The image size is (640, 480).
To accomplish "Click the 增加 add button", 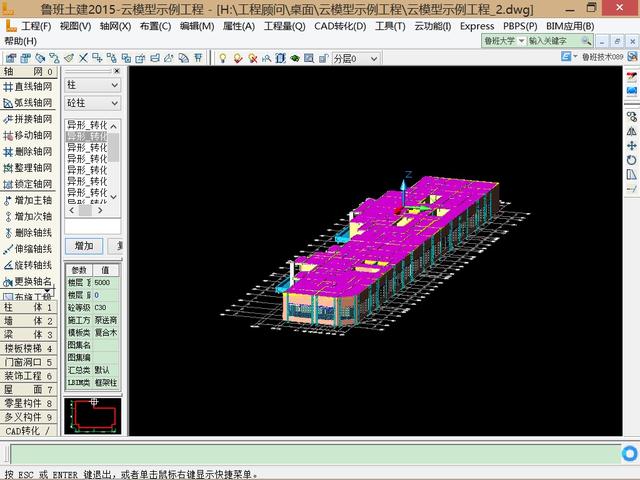I will [x=83, y=246].
